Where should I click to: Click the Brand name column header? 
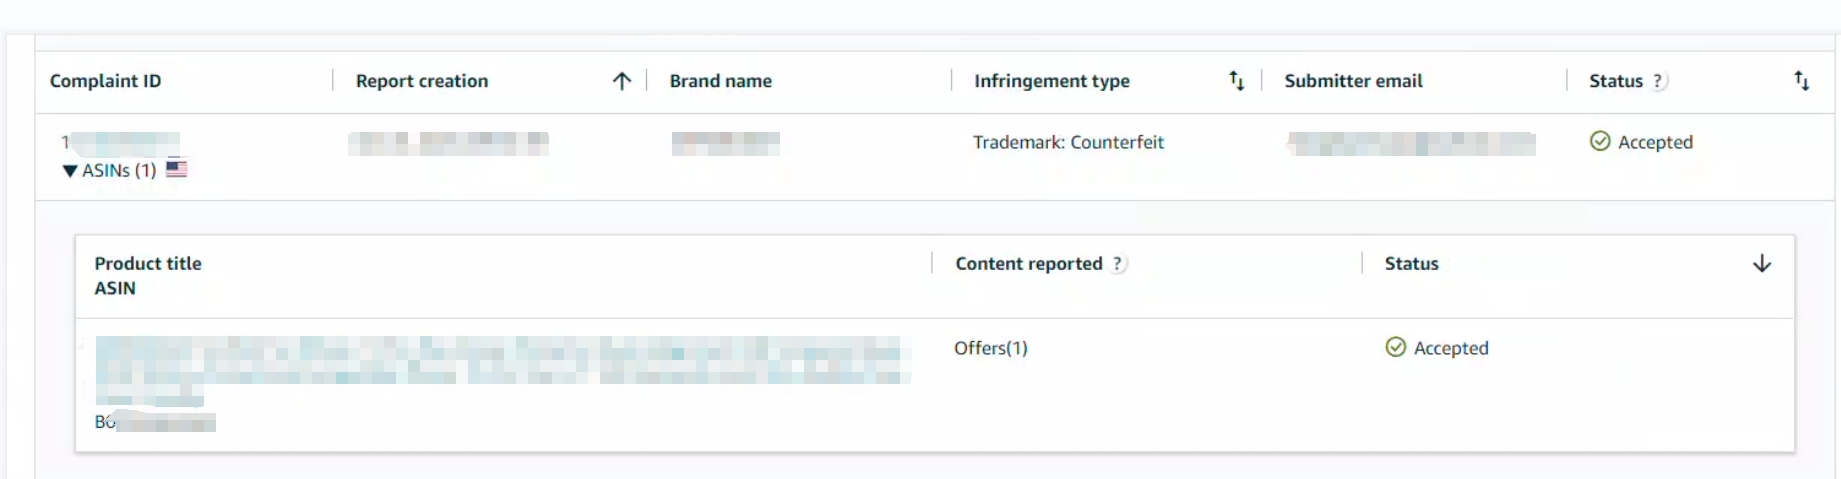tap(721, 81)
